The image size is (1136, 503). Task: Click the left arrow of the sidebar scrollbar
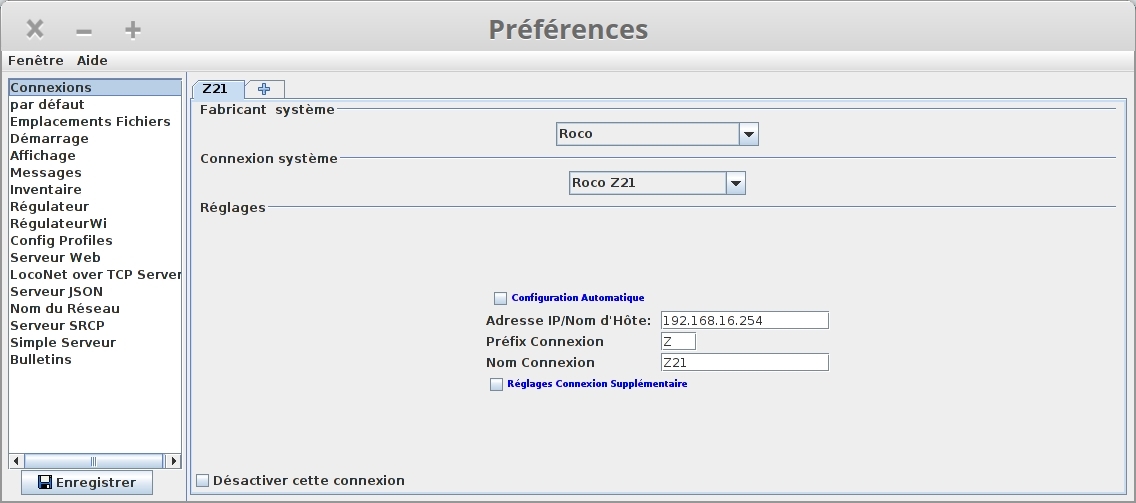coord(16,461)
